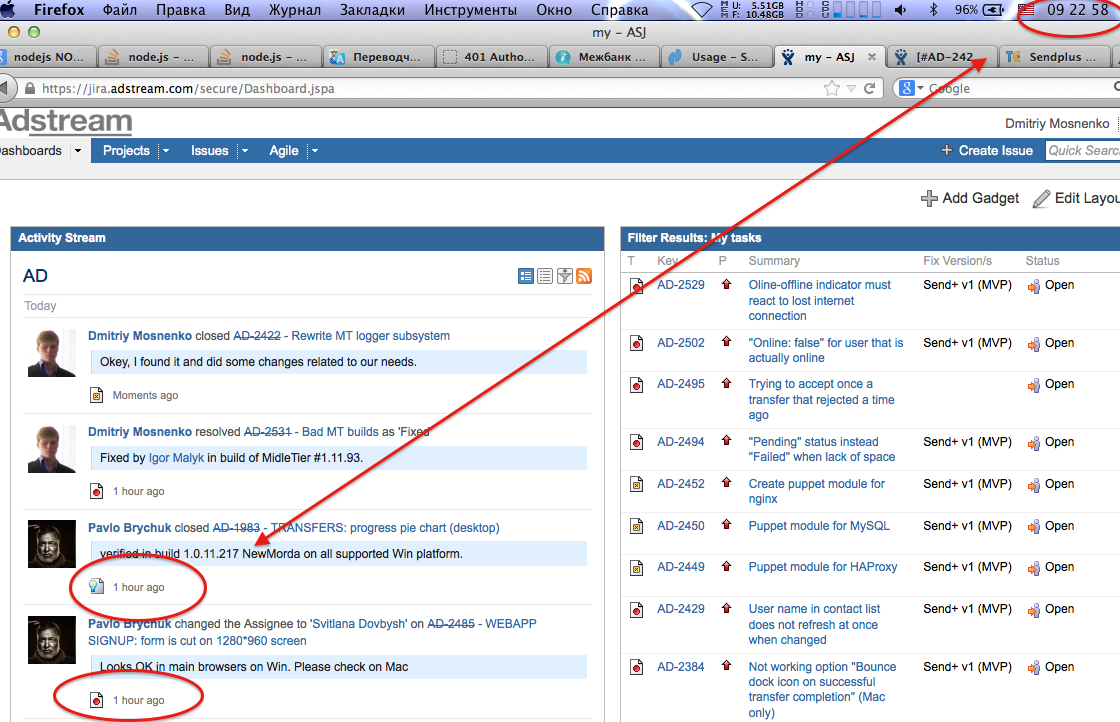This screenshot has height=722, width=1120.
Task: Expand the Projects dropdown arrow
Action: (x=166, y=151)
